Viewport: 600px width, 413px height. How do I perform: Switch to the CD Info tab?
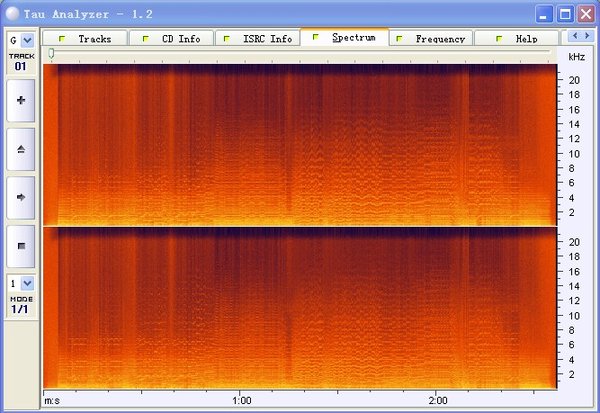pyautogui.click(x=171, y=38)
